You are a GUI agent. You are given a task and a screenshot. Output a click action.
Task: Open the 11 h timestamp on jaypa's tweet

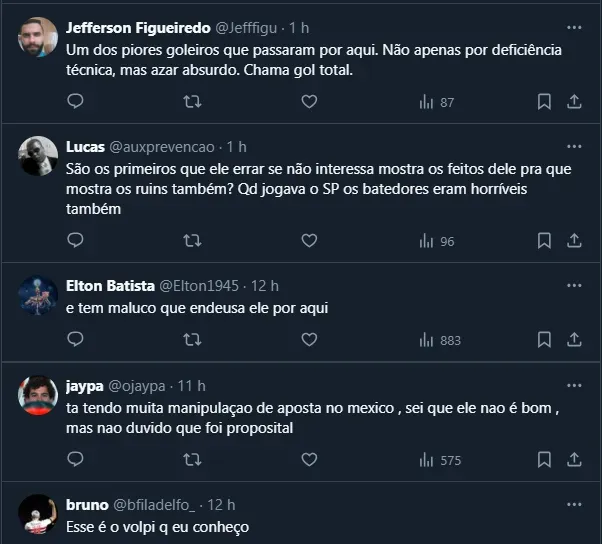(190, 386)
